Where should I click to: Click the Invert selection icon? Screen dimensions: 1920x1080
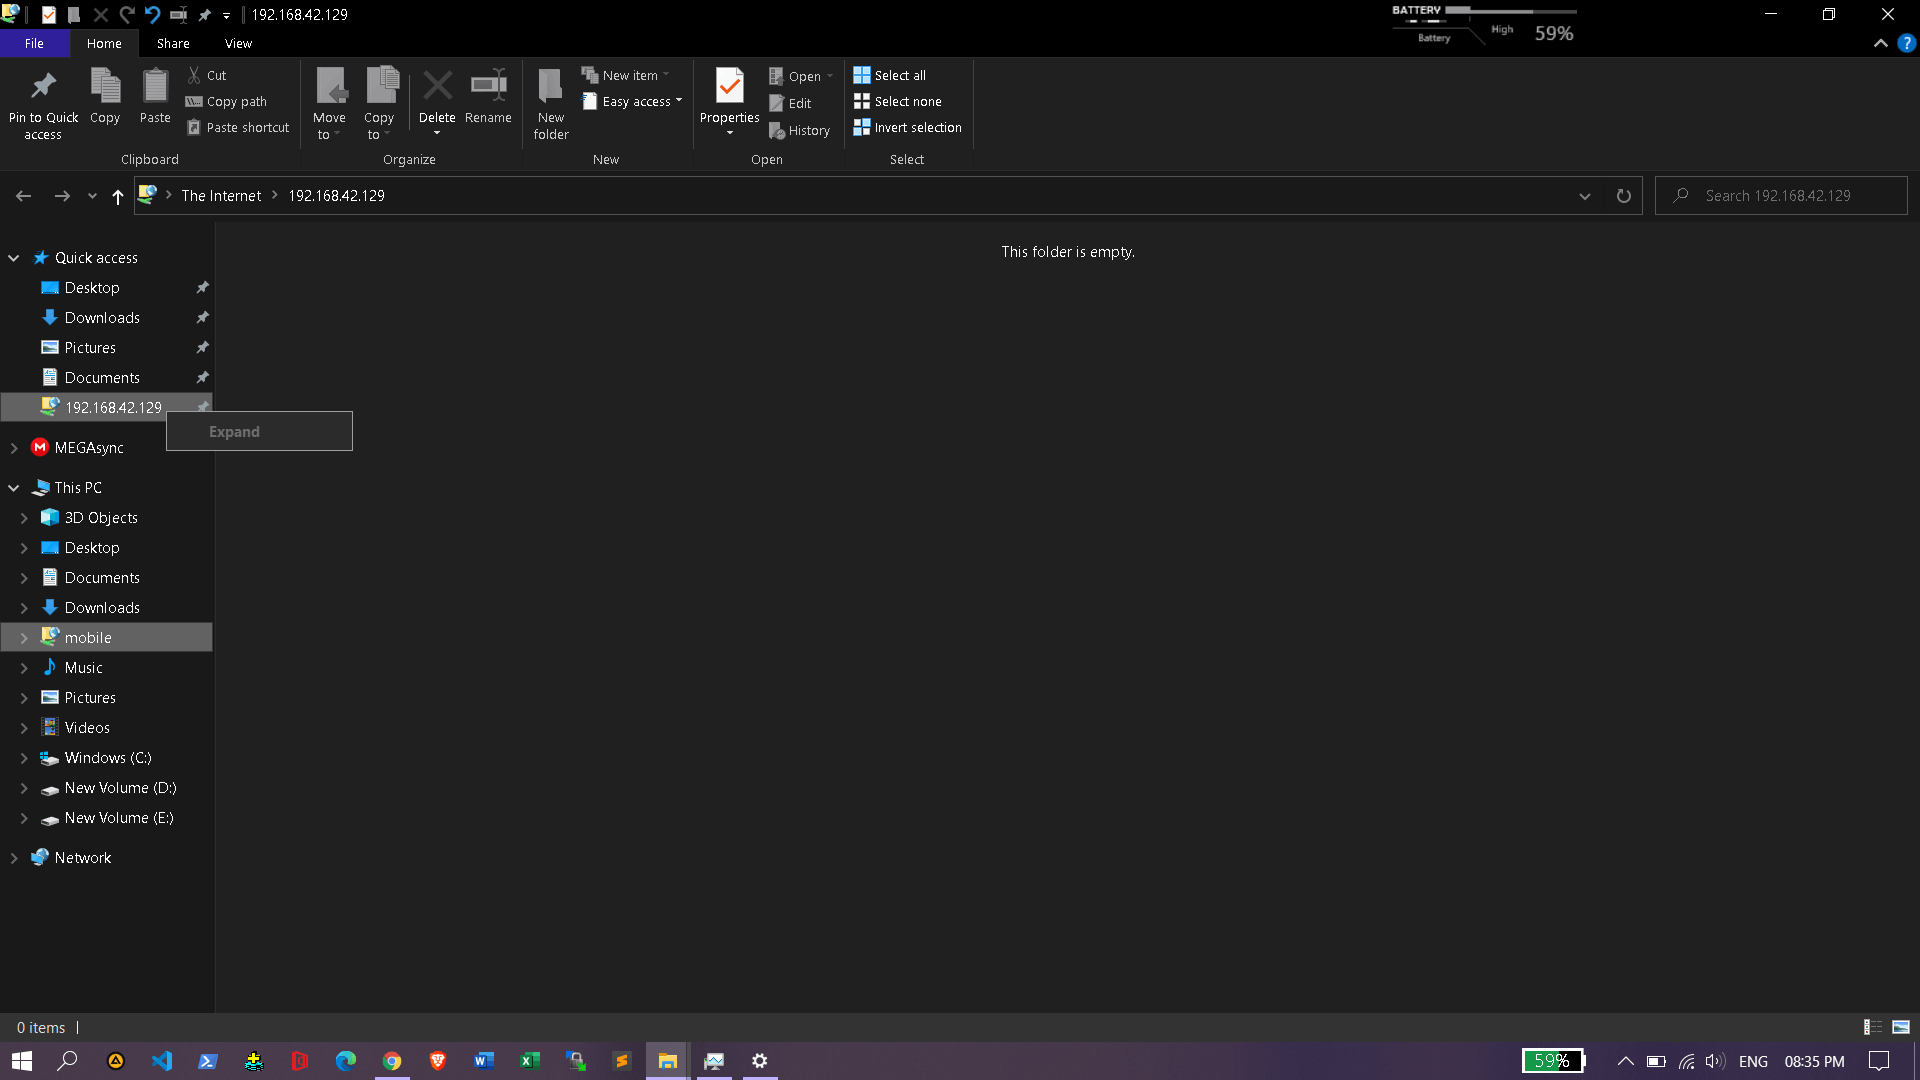[909, 127]
